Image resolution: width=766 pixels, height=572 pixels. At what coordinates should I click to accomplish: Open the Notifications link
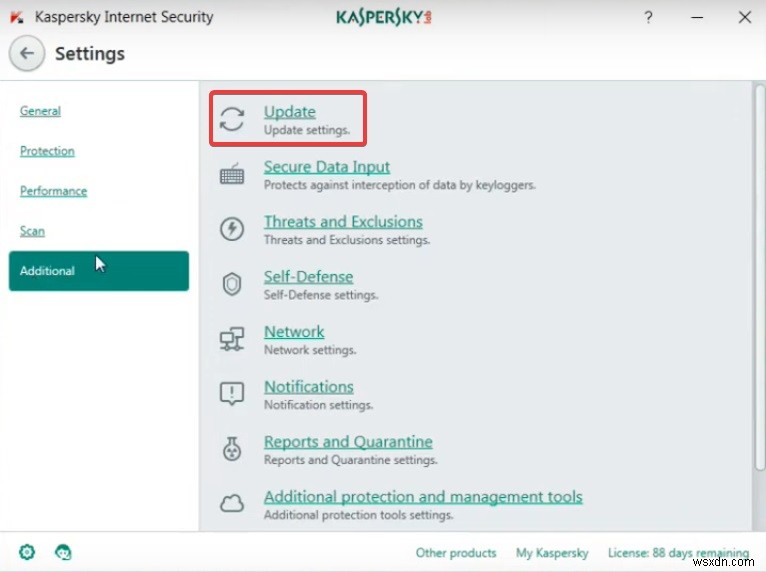309,387
